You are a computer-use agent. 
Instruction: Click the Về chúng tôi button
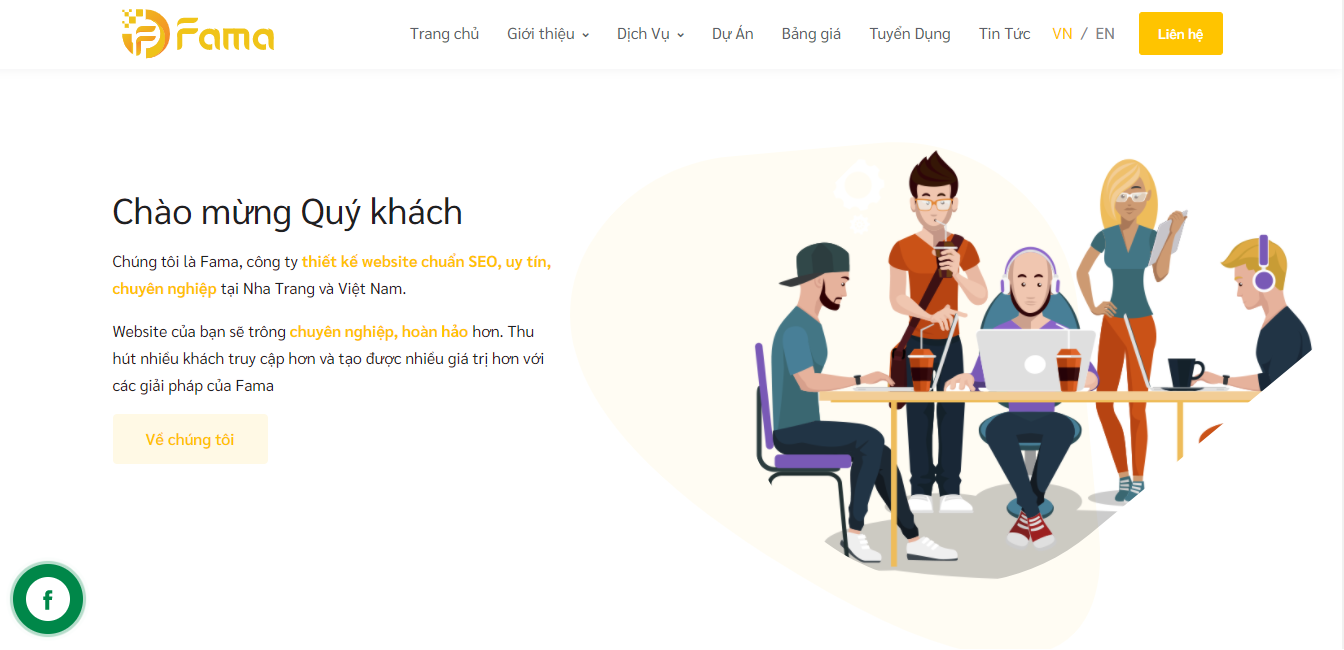pos(190,439)
